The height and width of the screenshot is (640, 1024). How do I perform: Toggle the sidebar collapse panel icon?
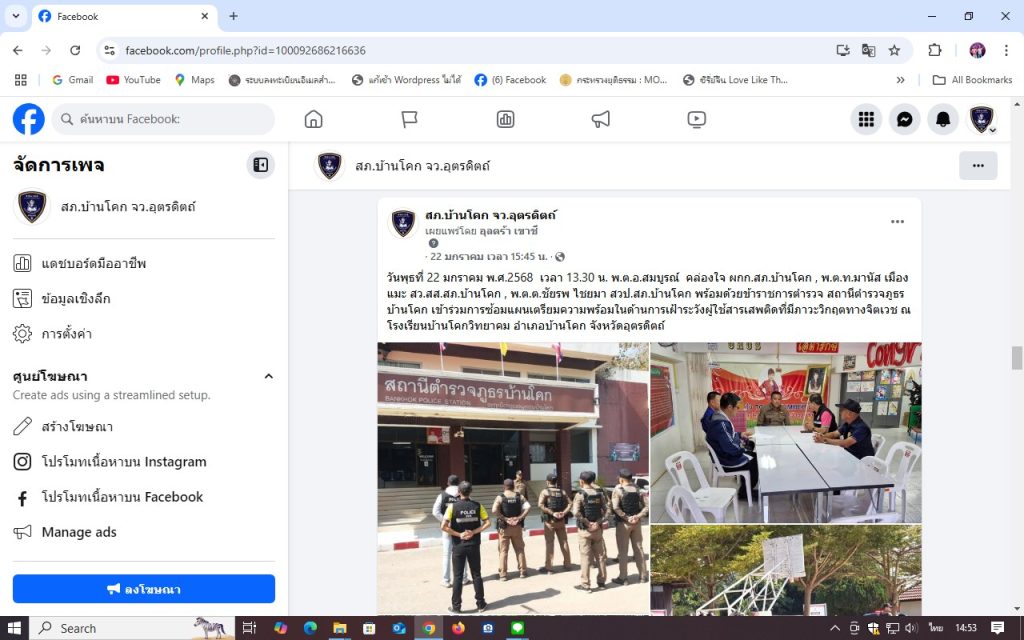(260, 165)
